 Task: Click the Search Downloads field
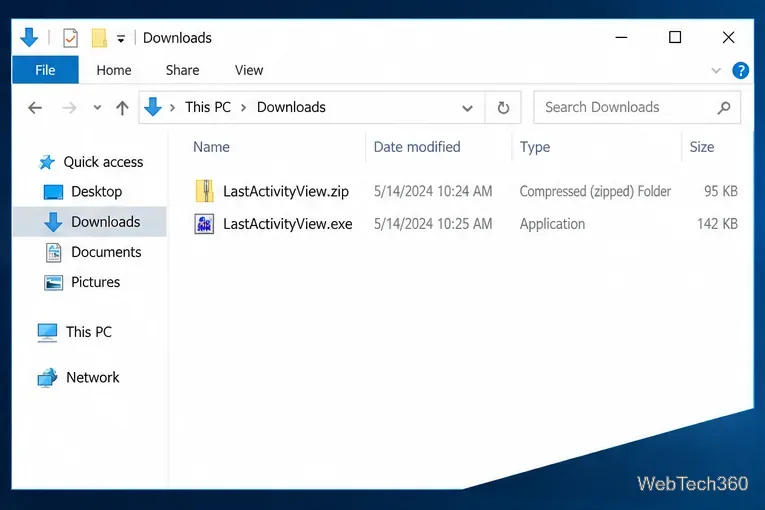[637, 107]
